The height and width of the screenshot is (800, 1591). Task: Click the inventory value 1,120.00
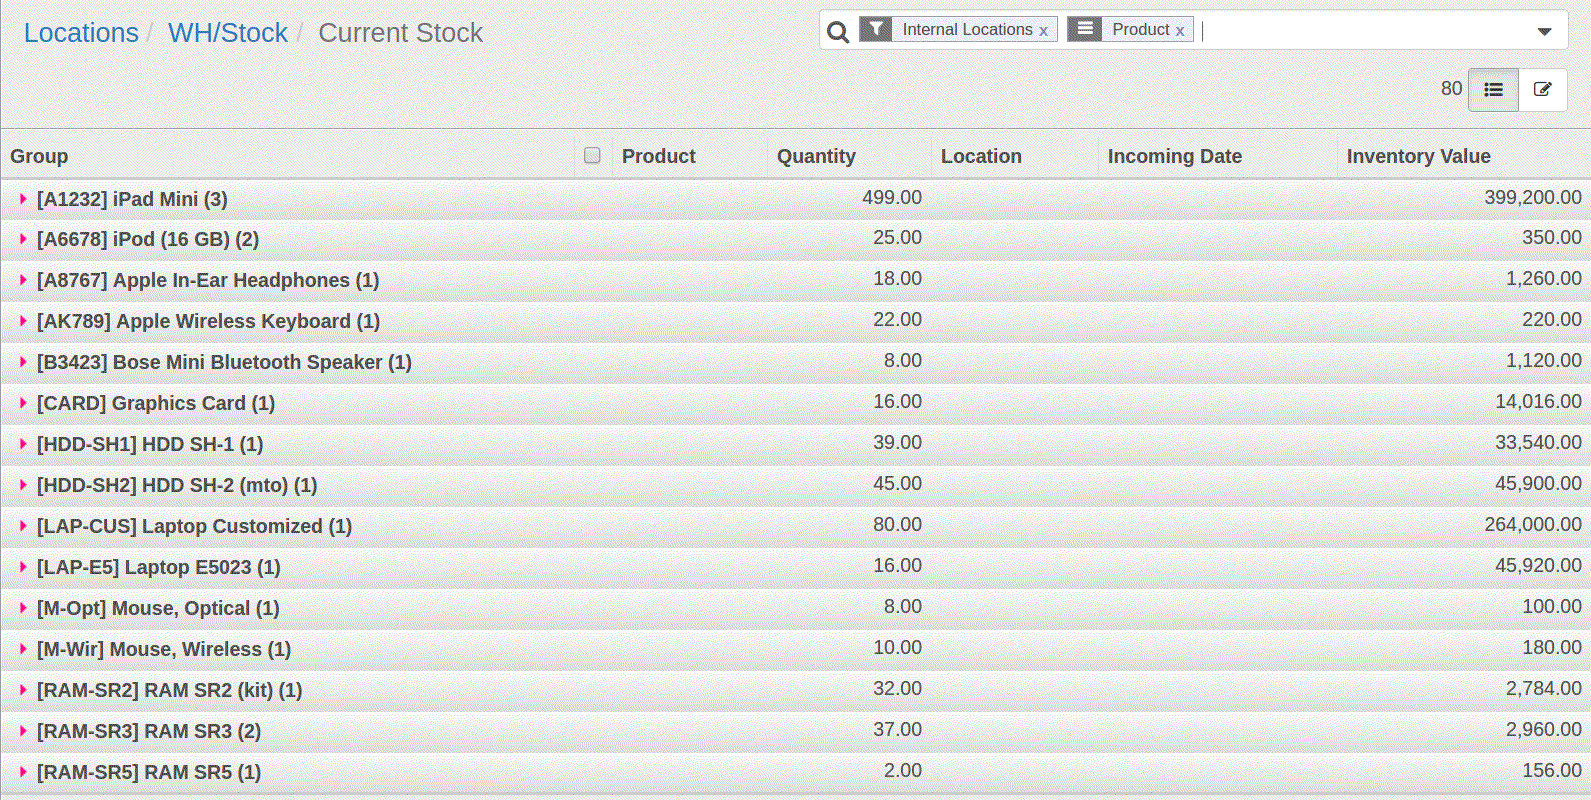coord(1543,361)
